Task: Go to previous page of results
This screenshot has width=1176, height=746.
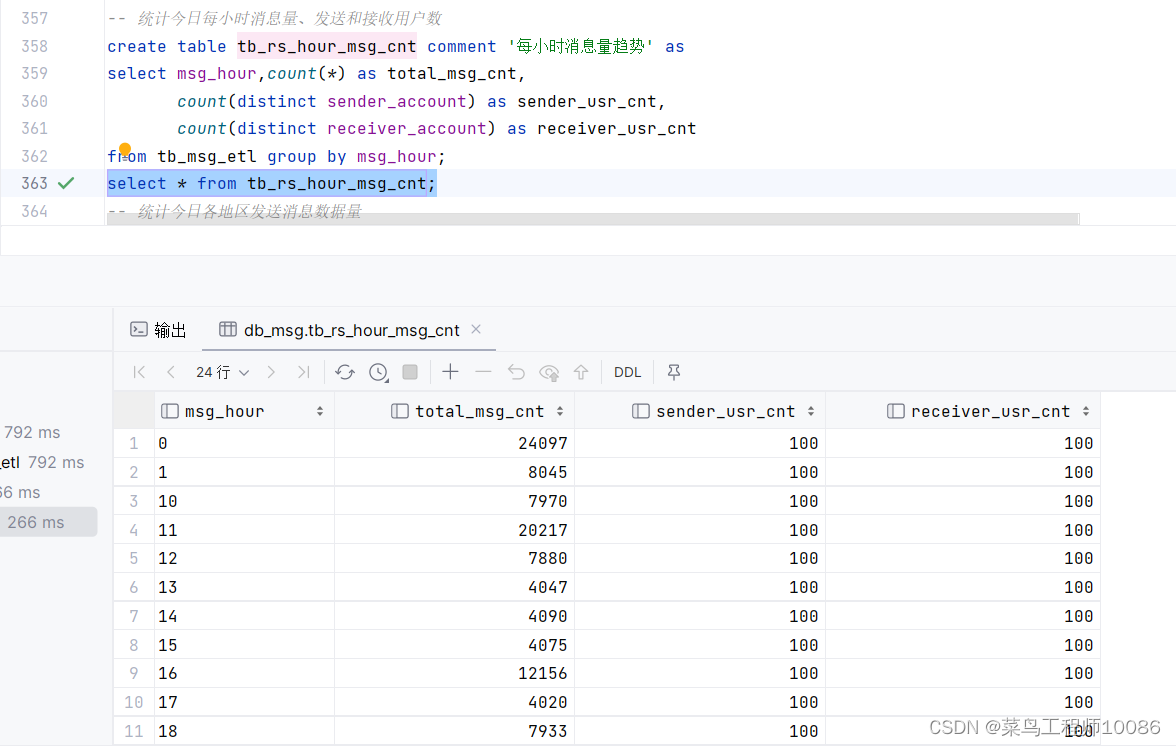Action: [x=171, y=372]
